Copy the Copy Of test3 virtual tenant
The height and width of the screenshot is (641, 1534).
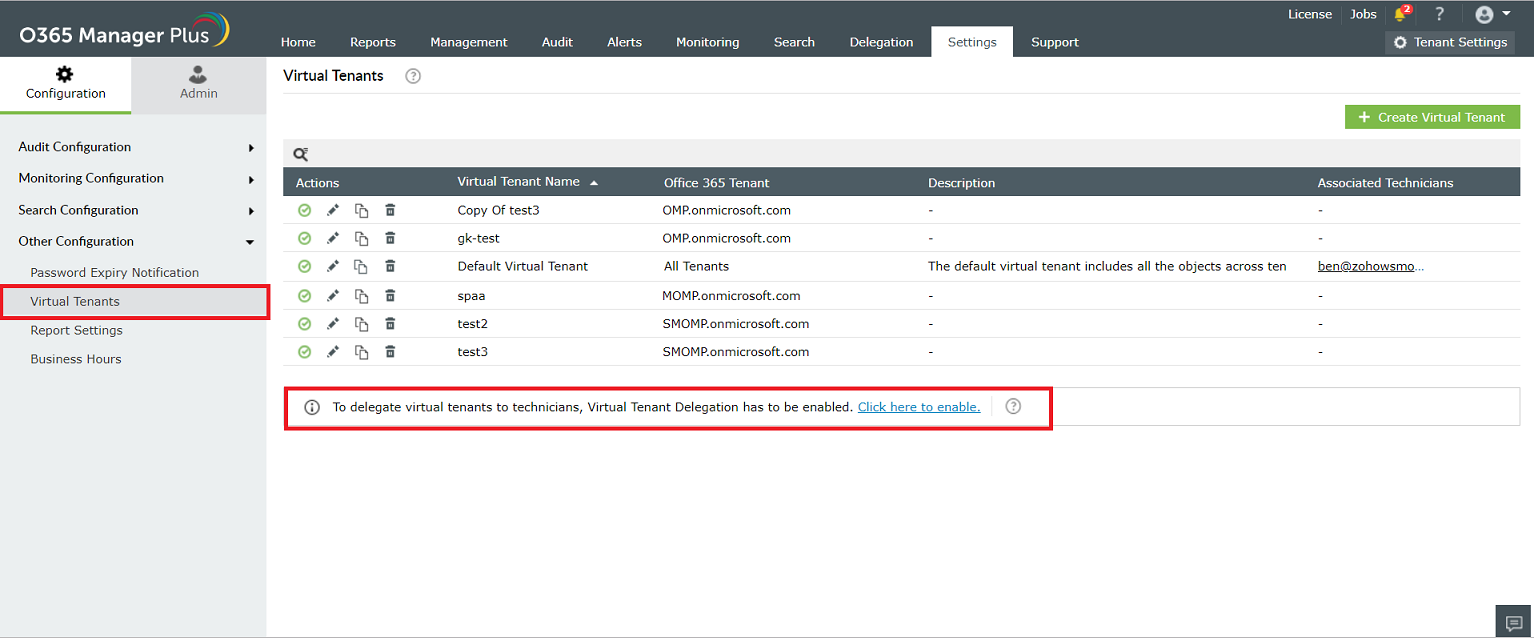coord(362,210)
